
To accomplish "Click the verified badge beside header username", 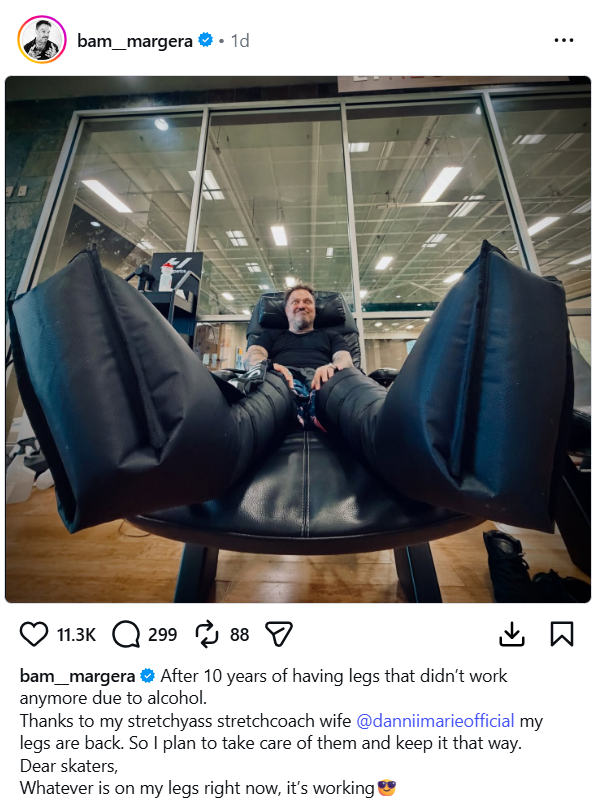I will point(205,40).
